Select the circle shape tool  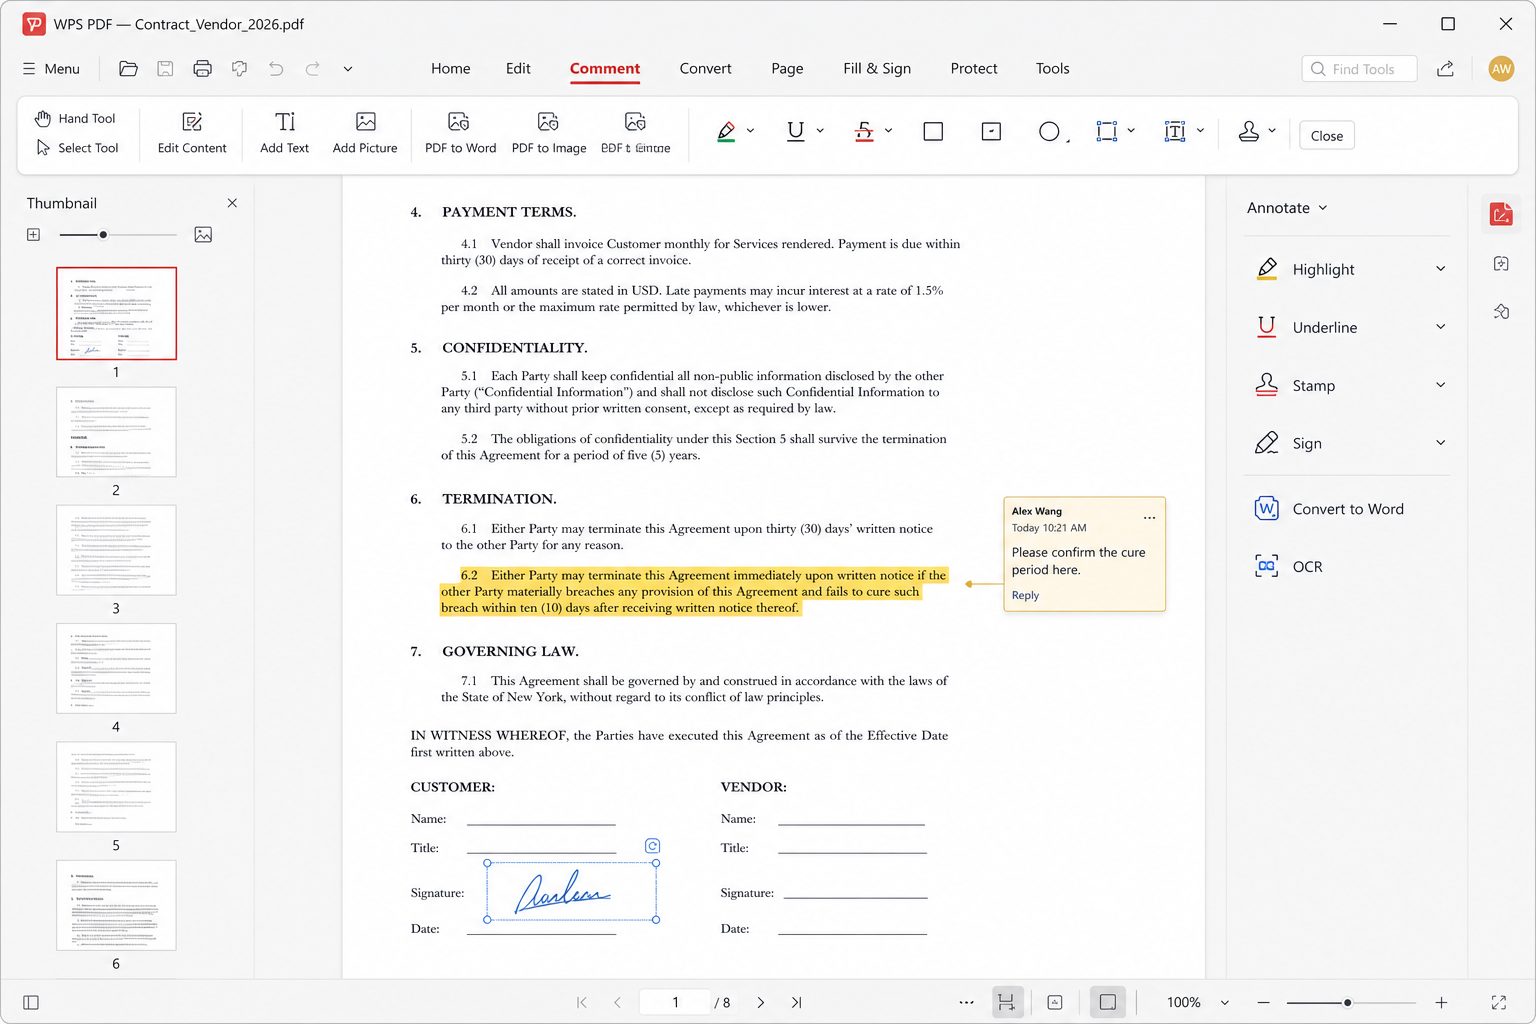[1049, 131]
